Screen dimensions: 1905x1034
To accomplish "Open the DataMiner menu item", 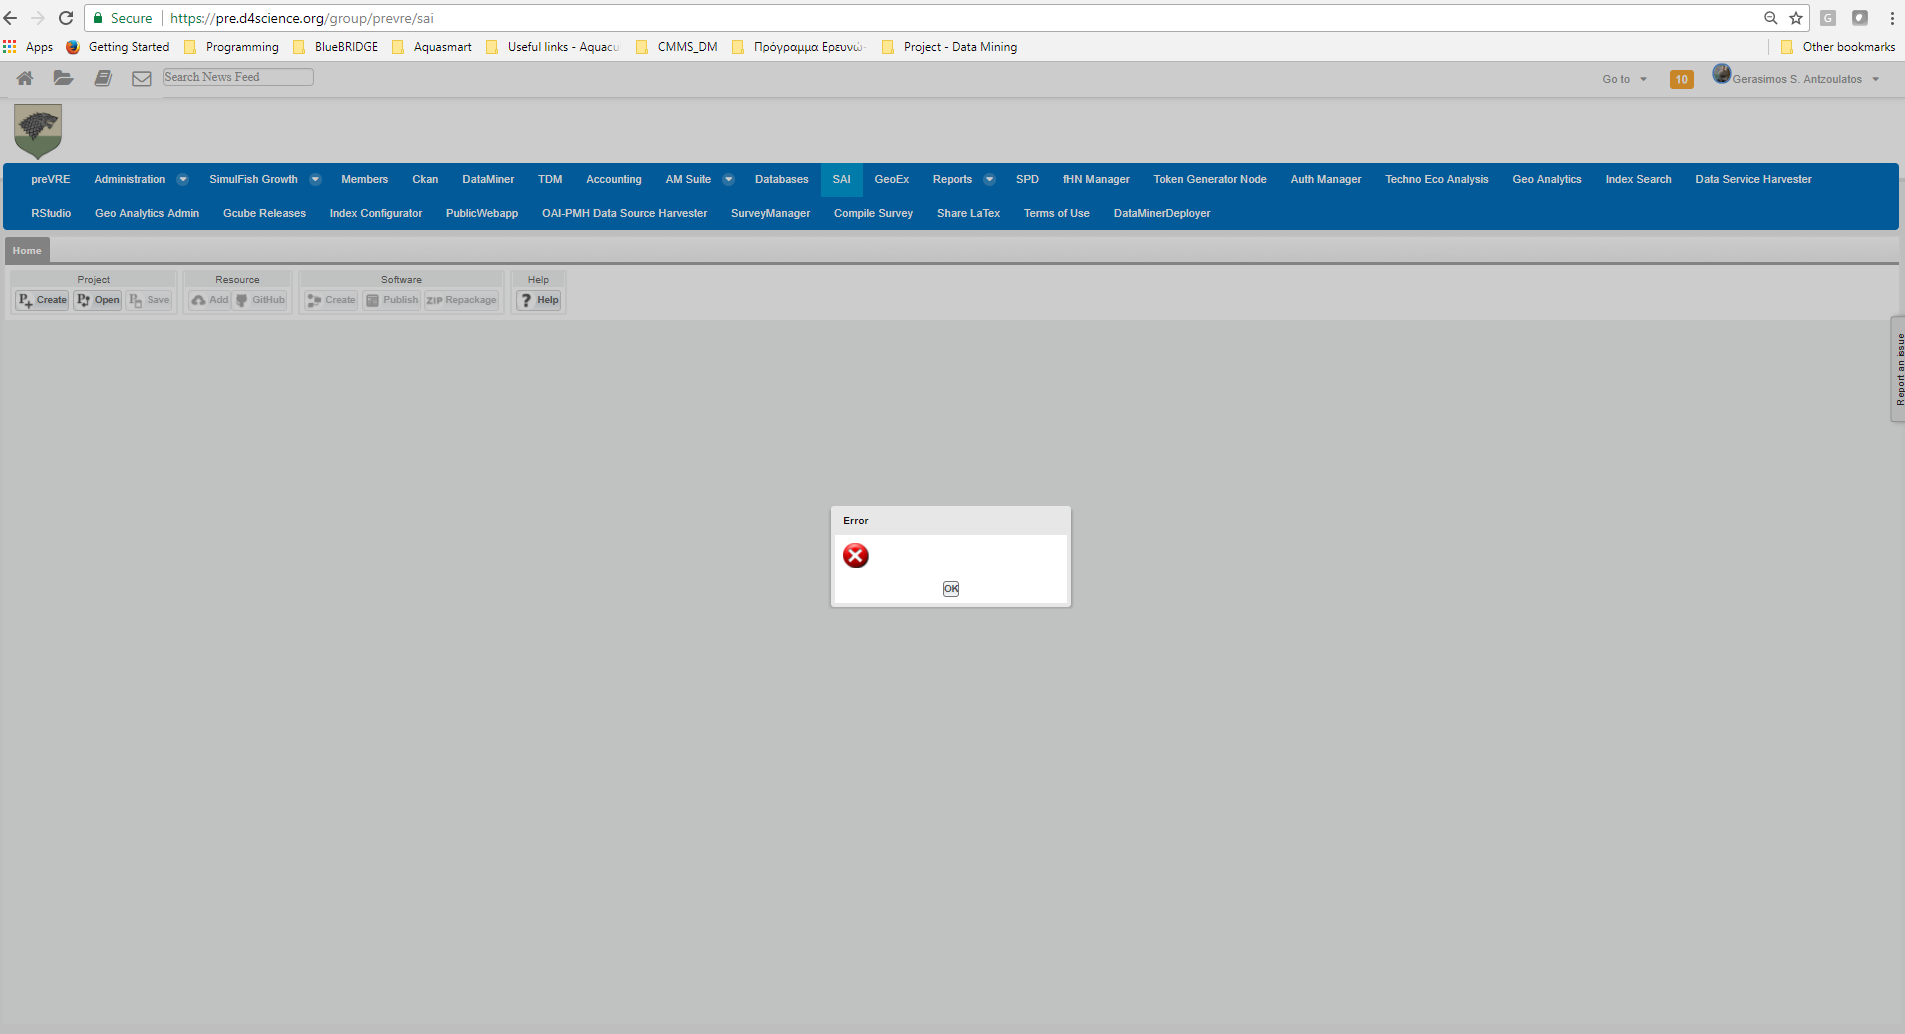I will point(488,180).
